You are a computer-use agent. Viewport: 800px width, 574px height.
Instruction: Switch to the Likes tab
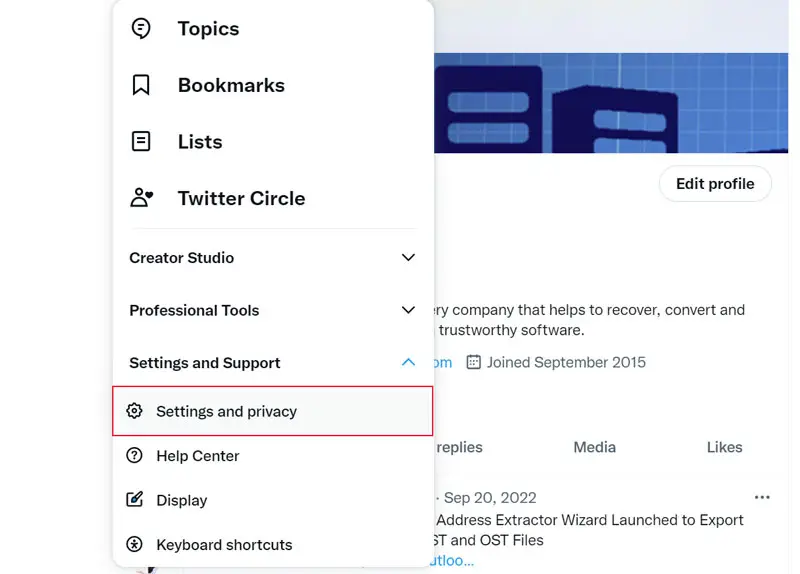click(x=724, y=447)
